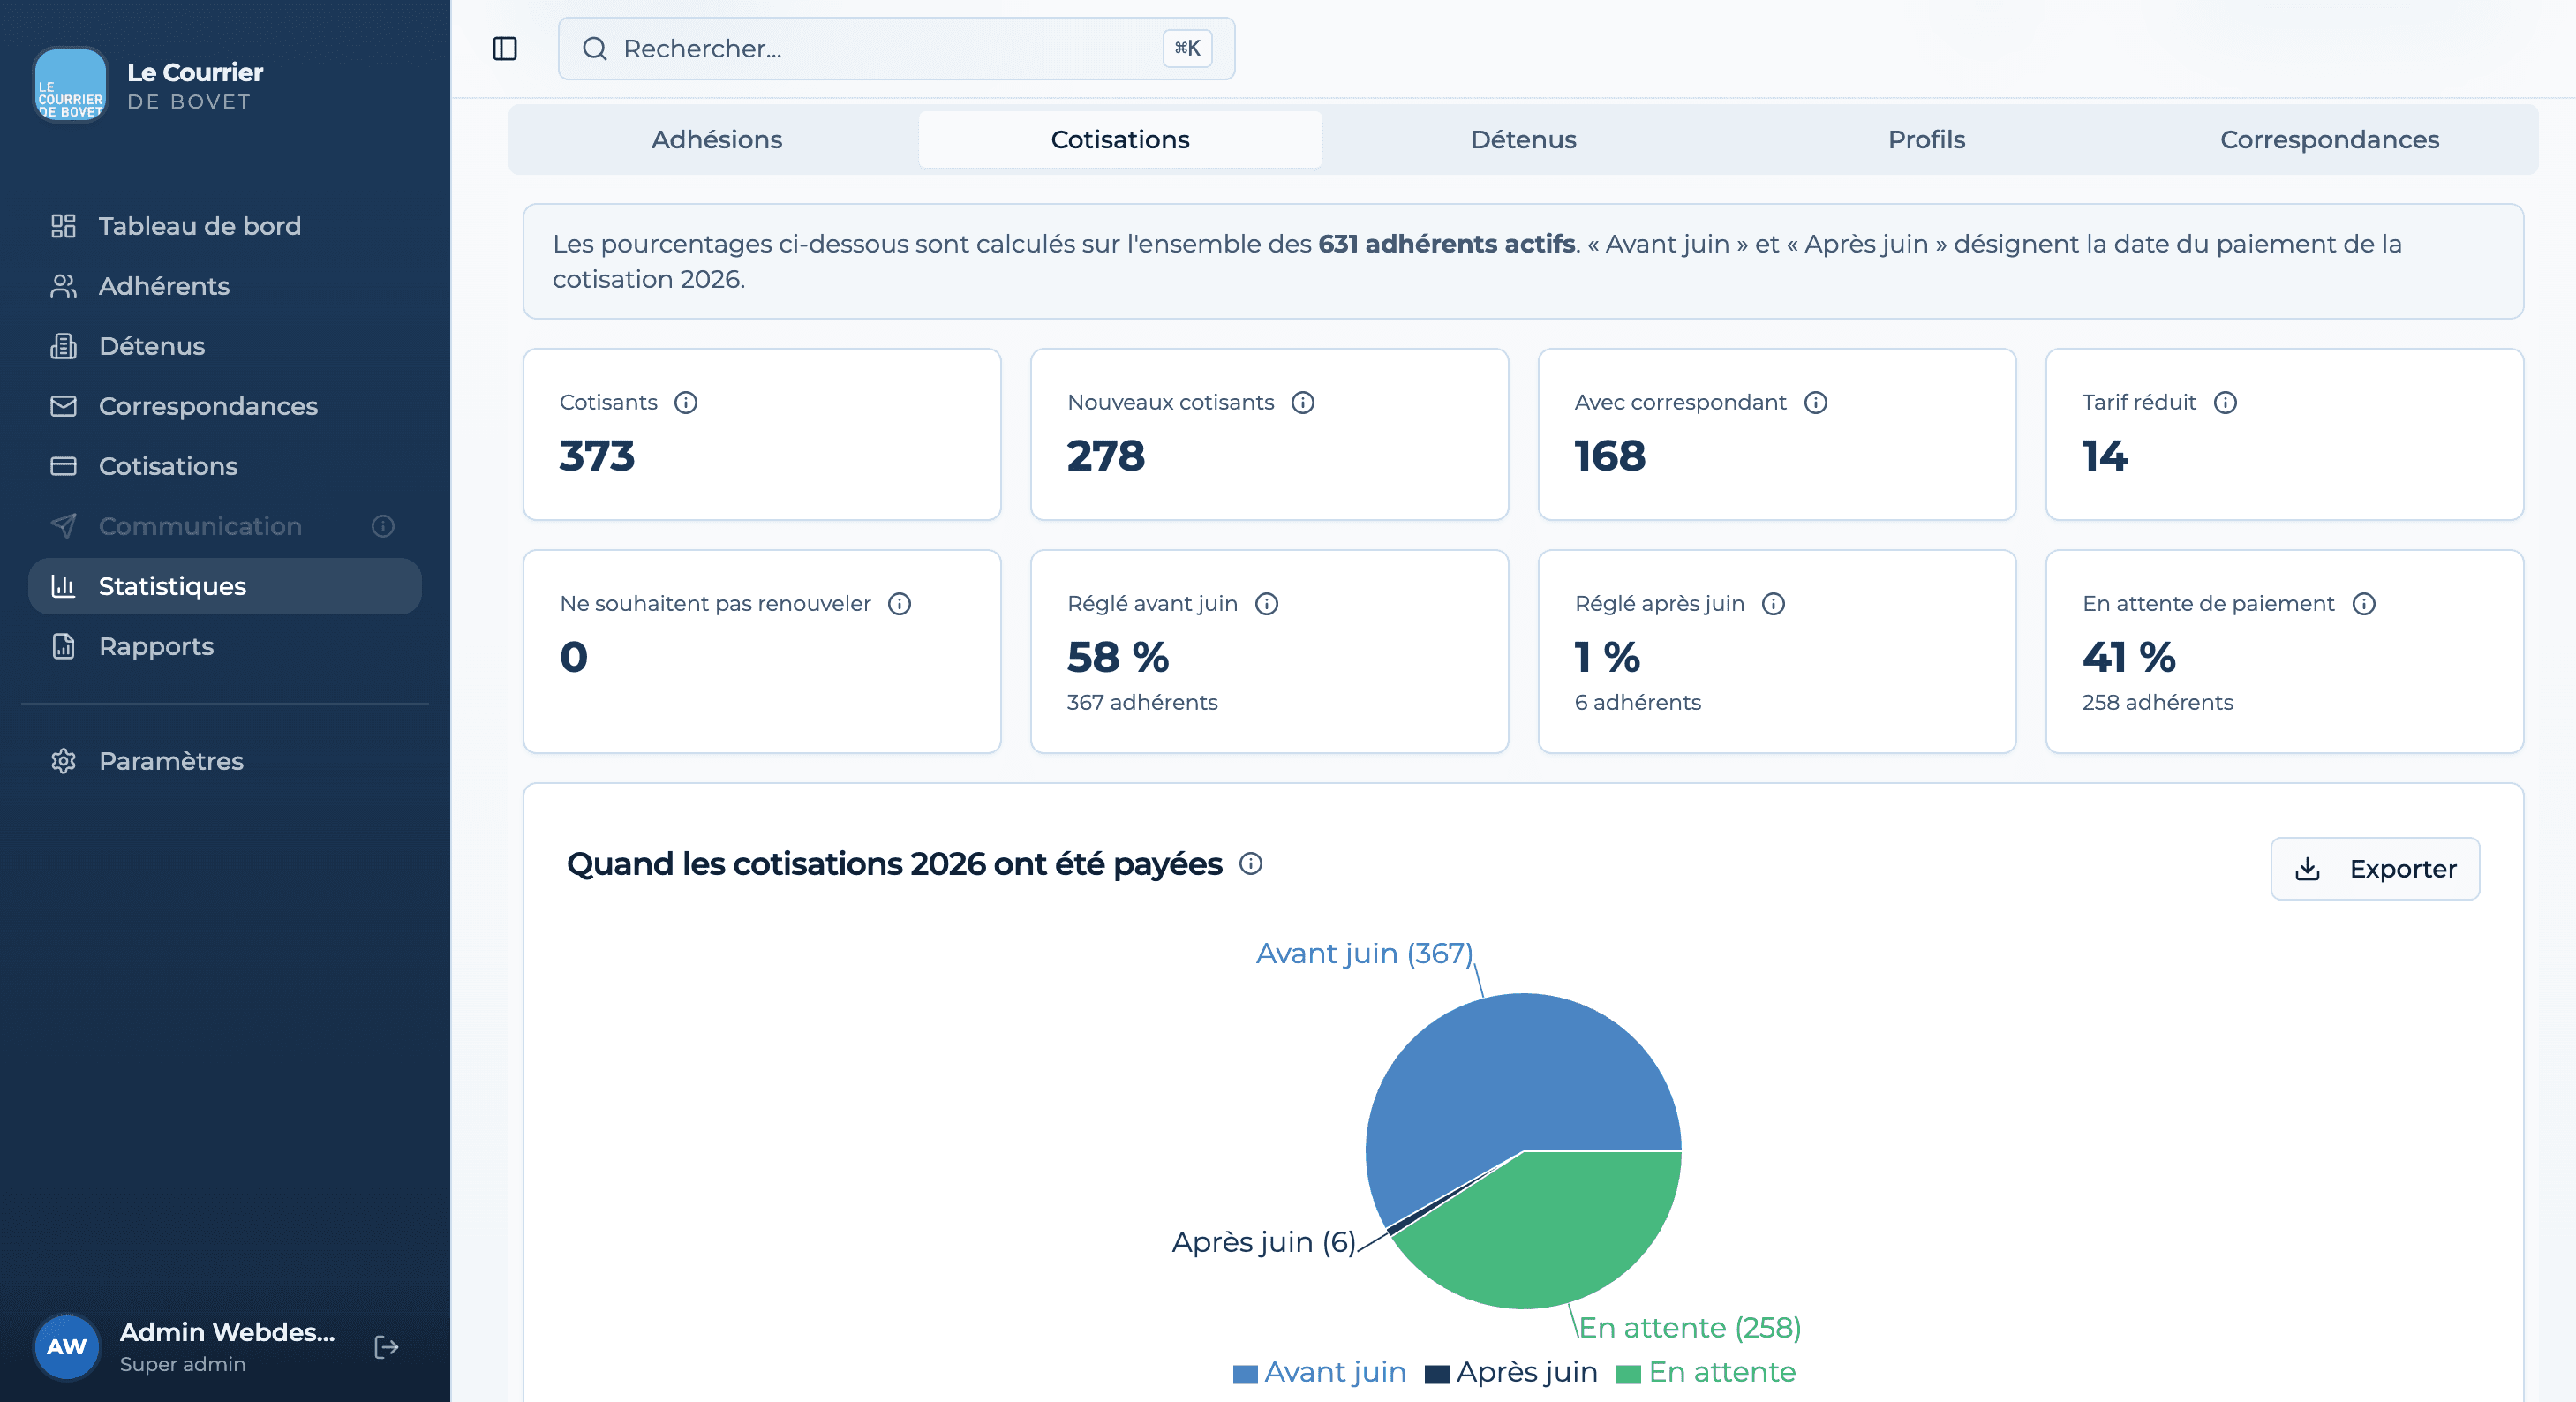Click the Rapports document icon
Image resolution: width=2576 pixels, height=1402 pixels.
[x=63, y=646]
